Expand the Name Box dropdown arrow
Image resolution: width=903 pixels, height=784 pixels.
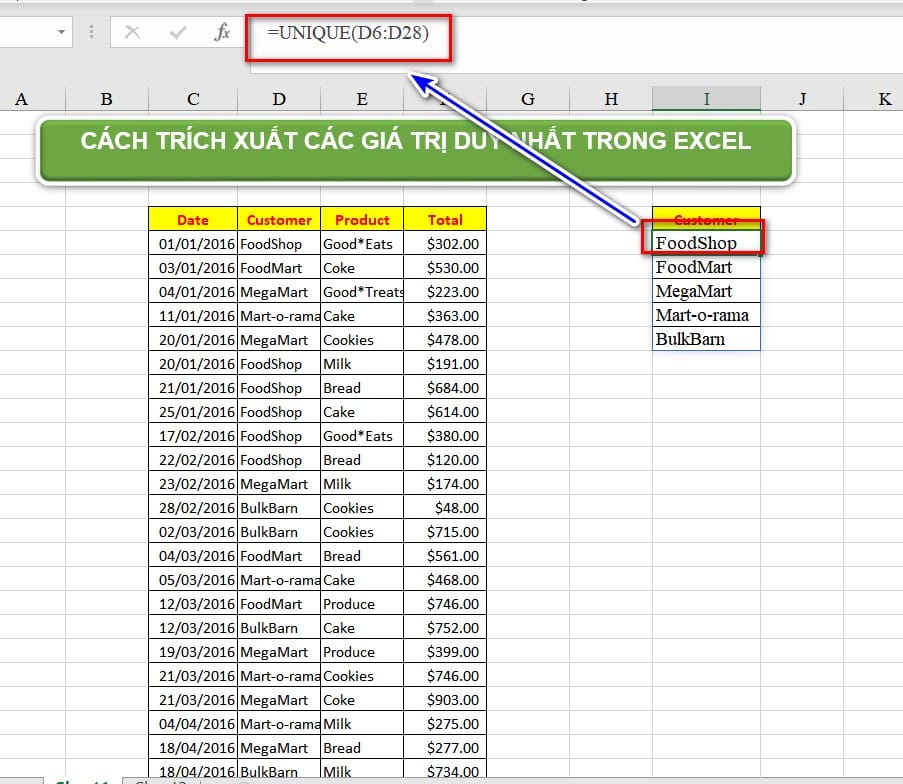pos(62,33)
